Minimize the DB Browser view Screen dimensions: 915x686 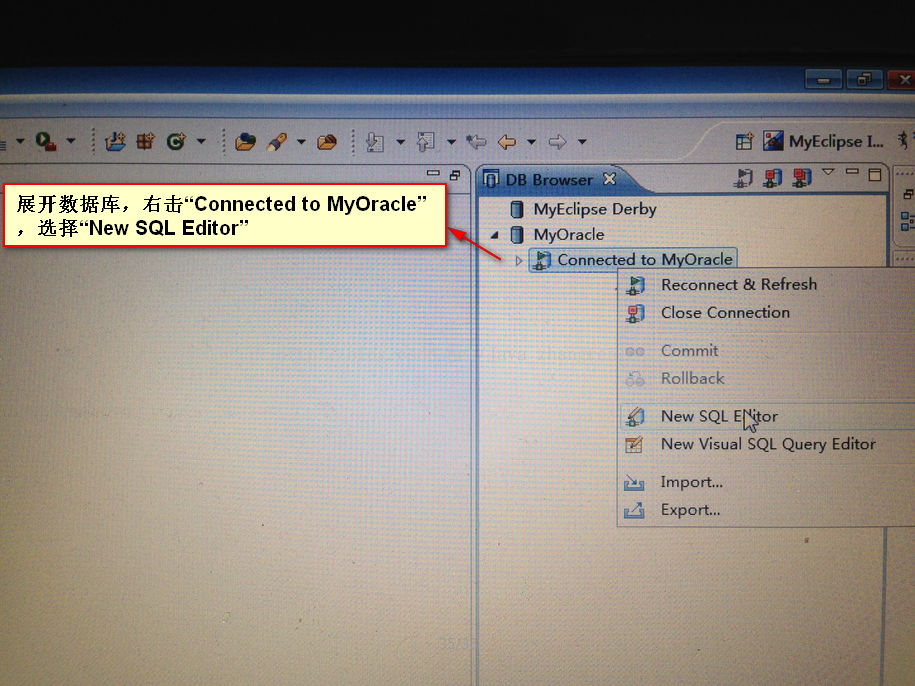pos(852,172)
